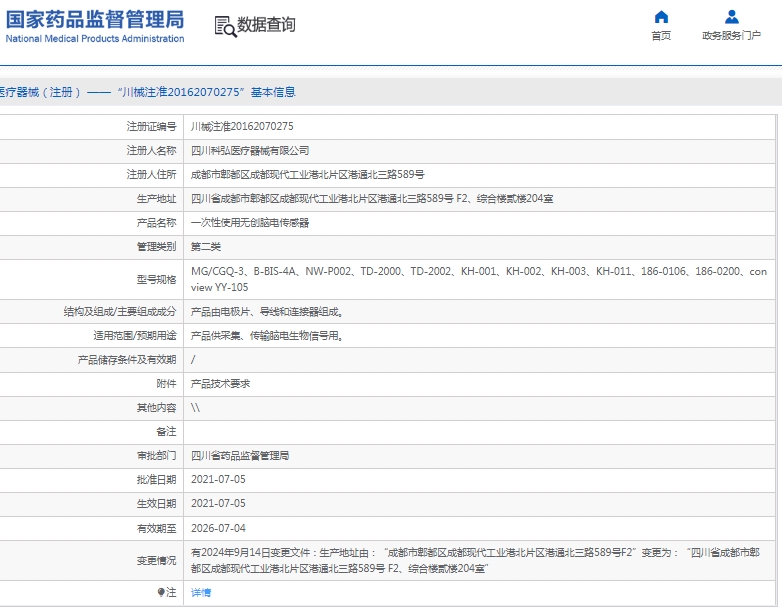The height and width of the screenshot is (610, 782).
Task: Select product name 一次性使用无创脑电传感器
Action: point(250,222)
